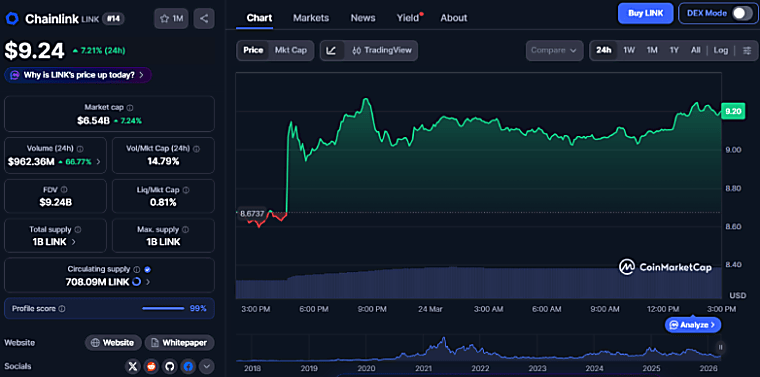Click the line chart type icon
Image resolution: width=760 pixels, height=377 pixels.
click(x=332, y=50)
